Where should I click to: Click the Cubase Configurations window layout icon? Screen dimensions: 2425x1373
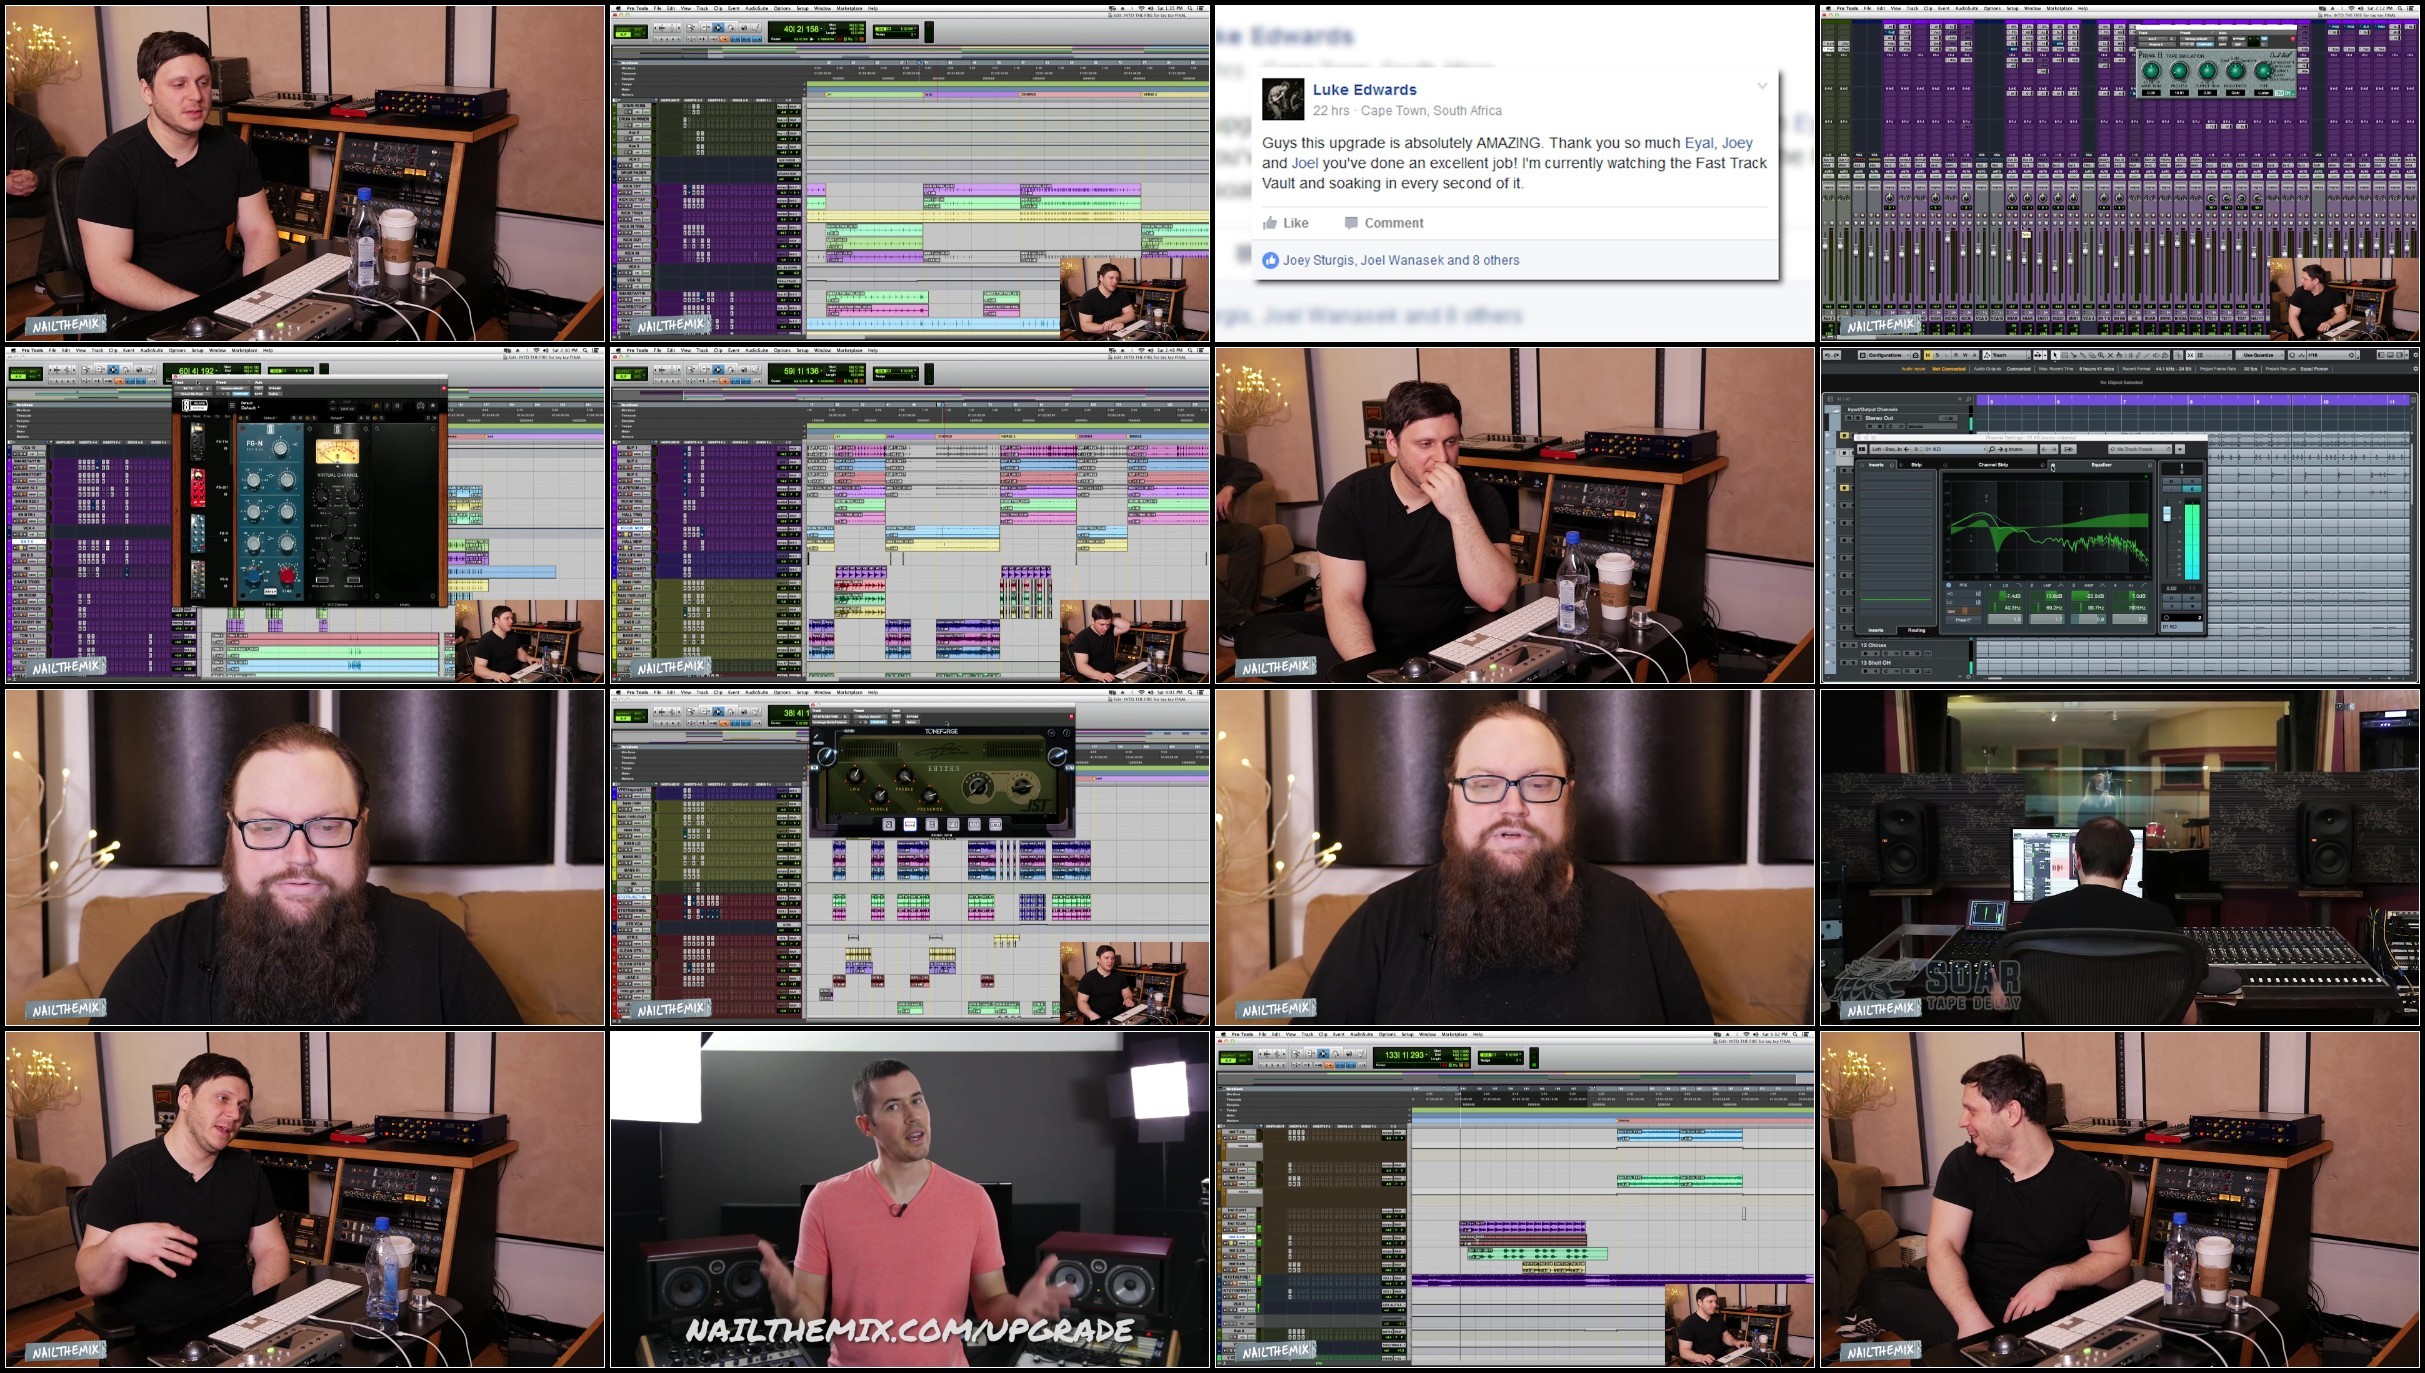tap(1863, 355)
